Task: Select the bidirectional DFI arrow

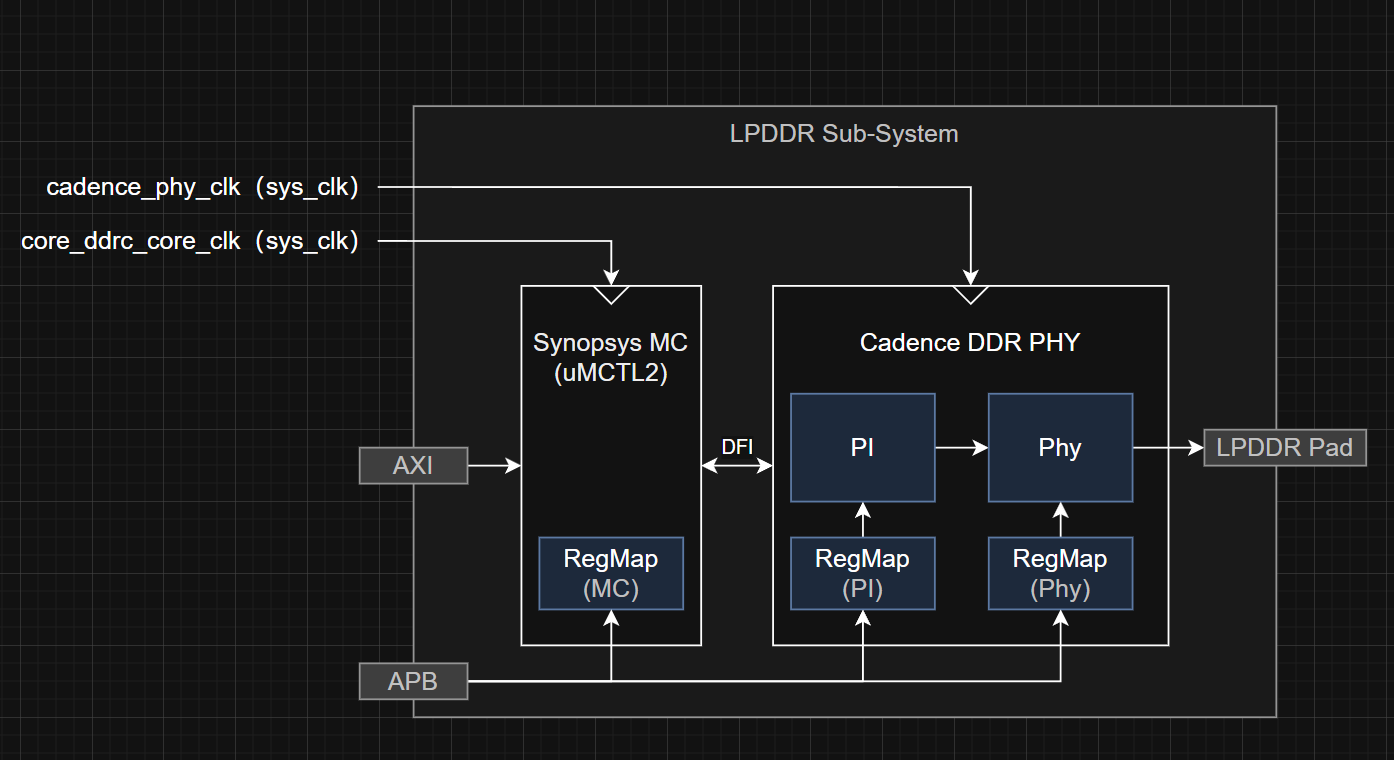Action: (x=737, y=465)
